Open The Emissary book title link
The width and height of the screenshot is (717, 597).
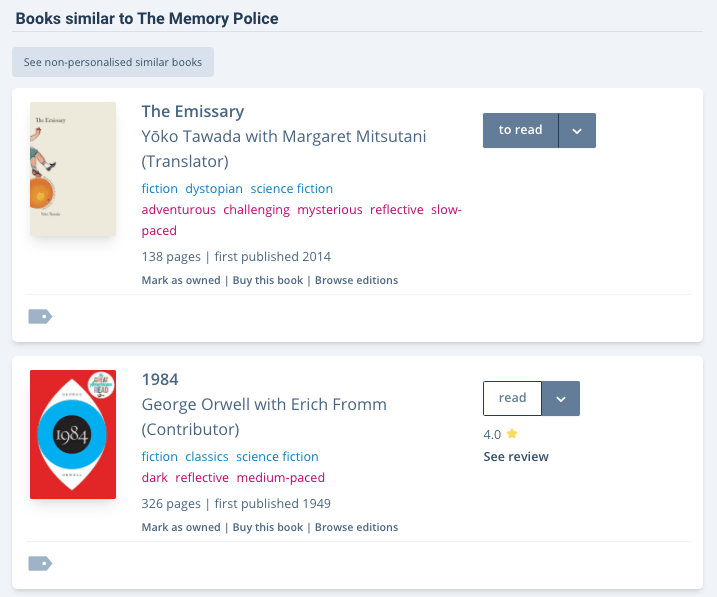193,112
